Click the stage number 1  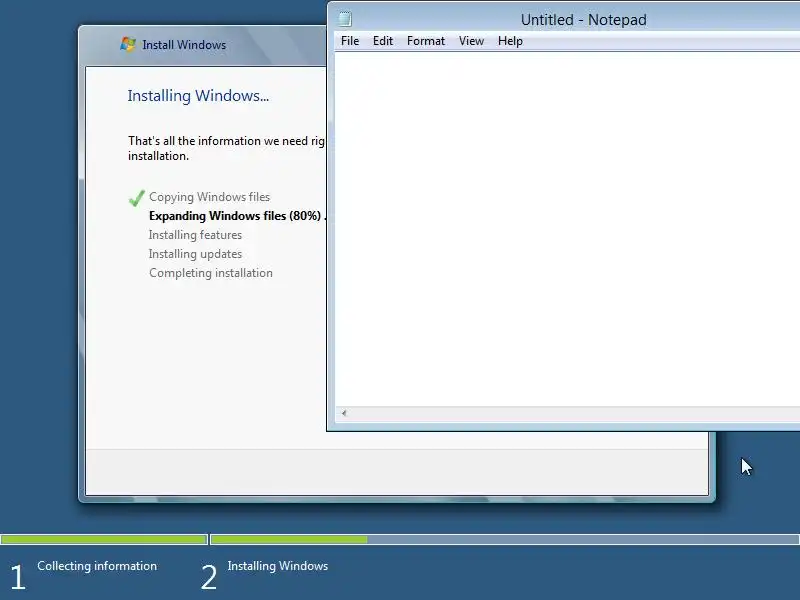18,577
